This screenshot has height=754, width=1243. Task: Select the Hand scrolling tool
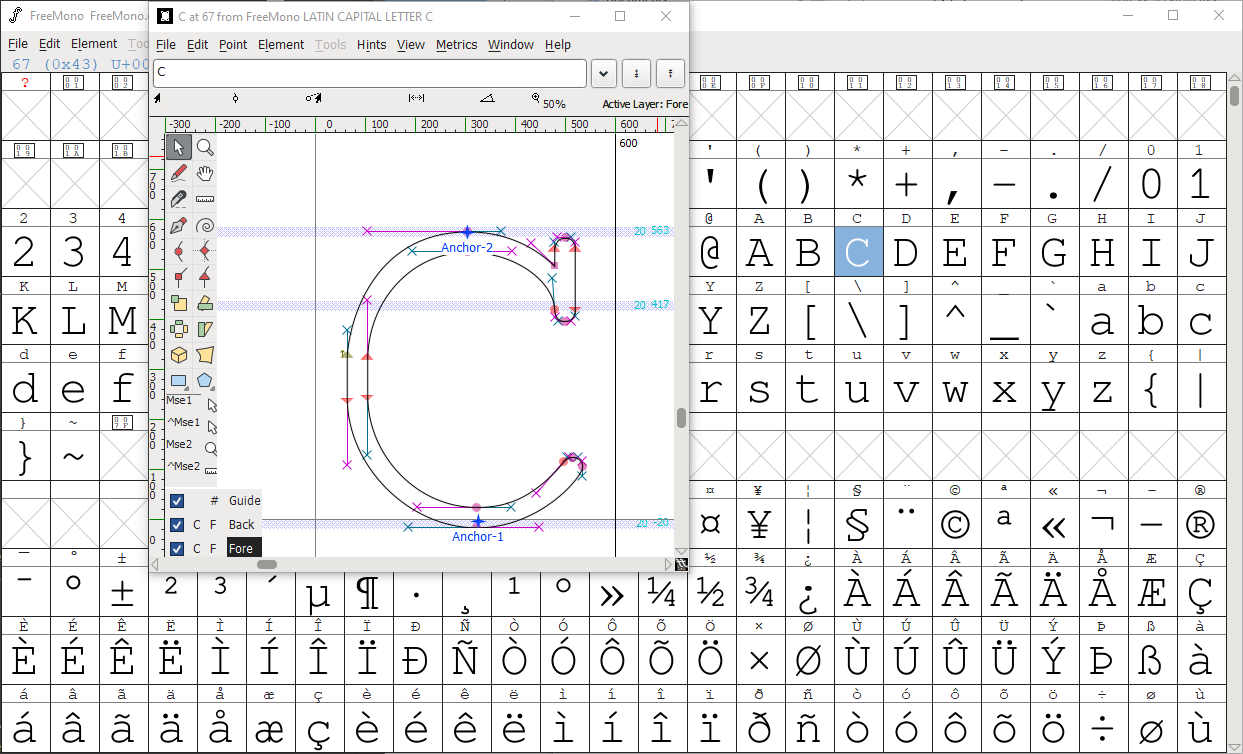pos(203,173)
